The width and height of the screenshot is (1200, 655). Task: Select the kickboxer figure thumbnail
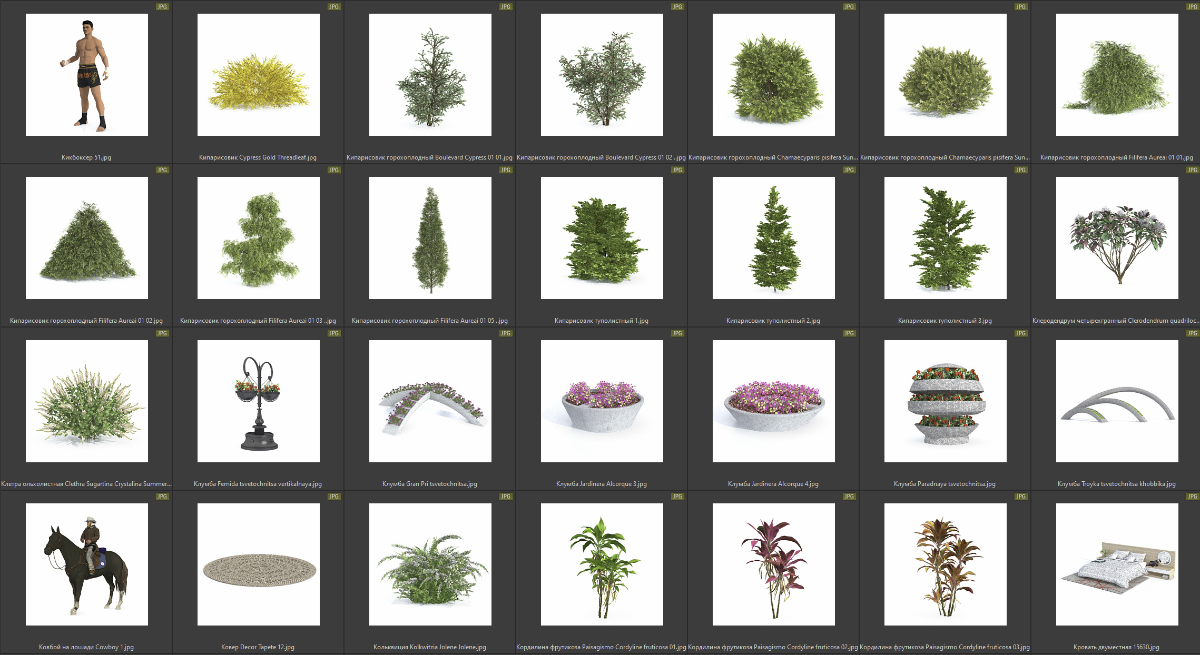coord(87,75)
